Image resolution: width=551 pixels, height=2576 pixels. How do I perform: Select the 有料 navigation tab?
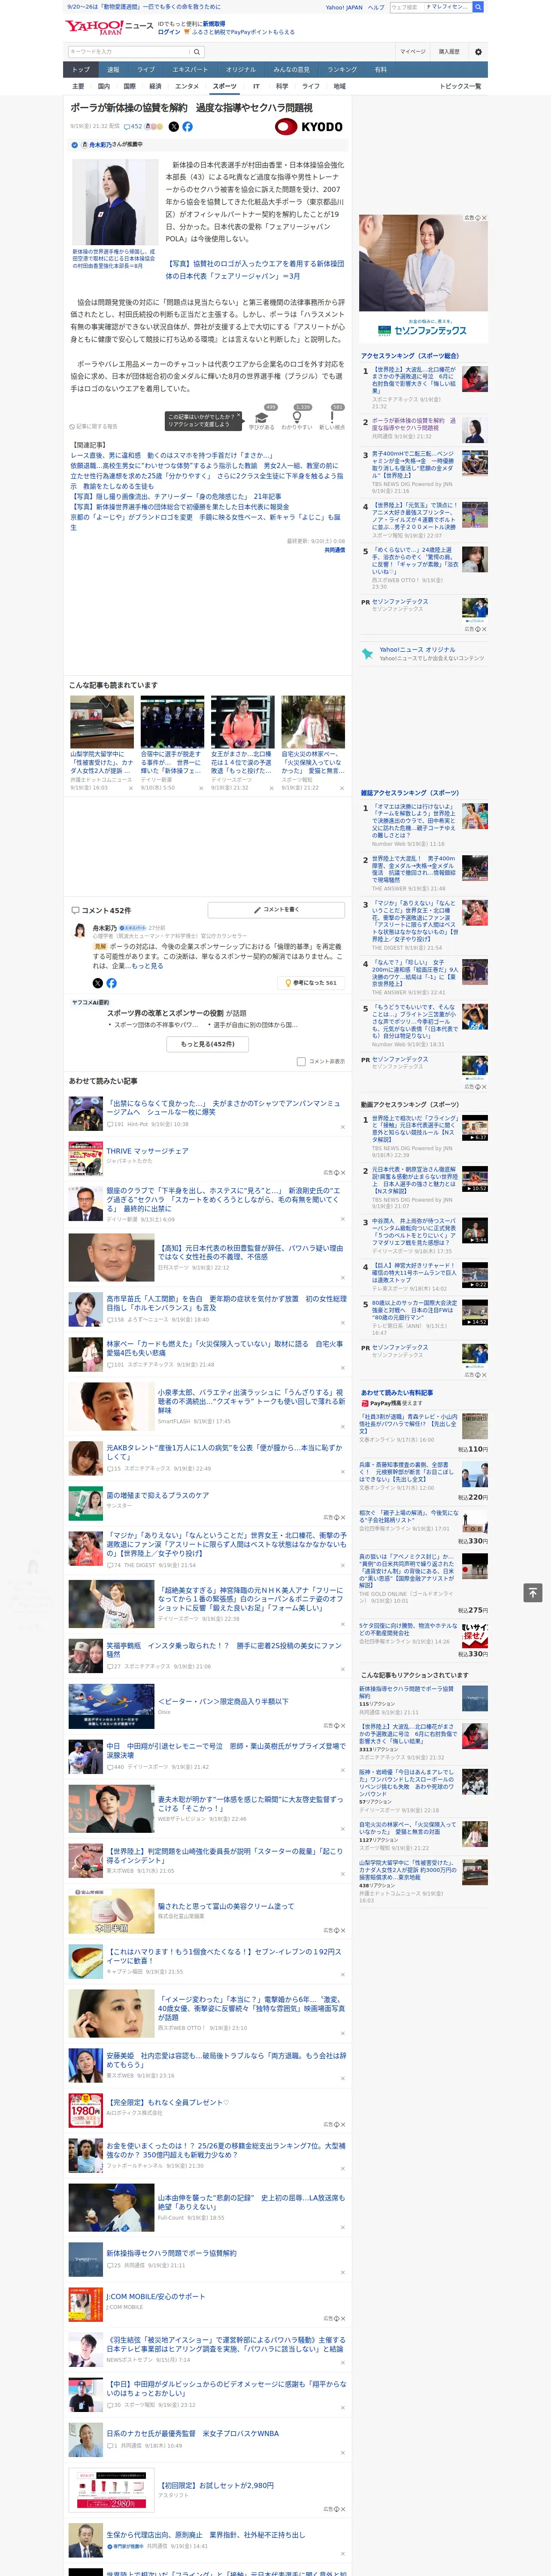(x=380, y=70)
